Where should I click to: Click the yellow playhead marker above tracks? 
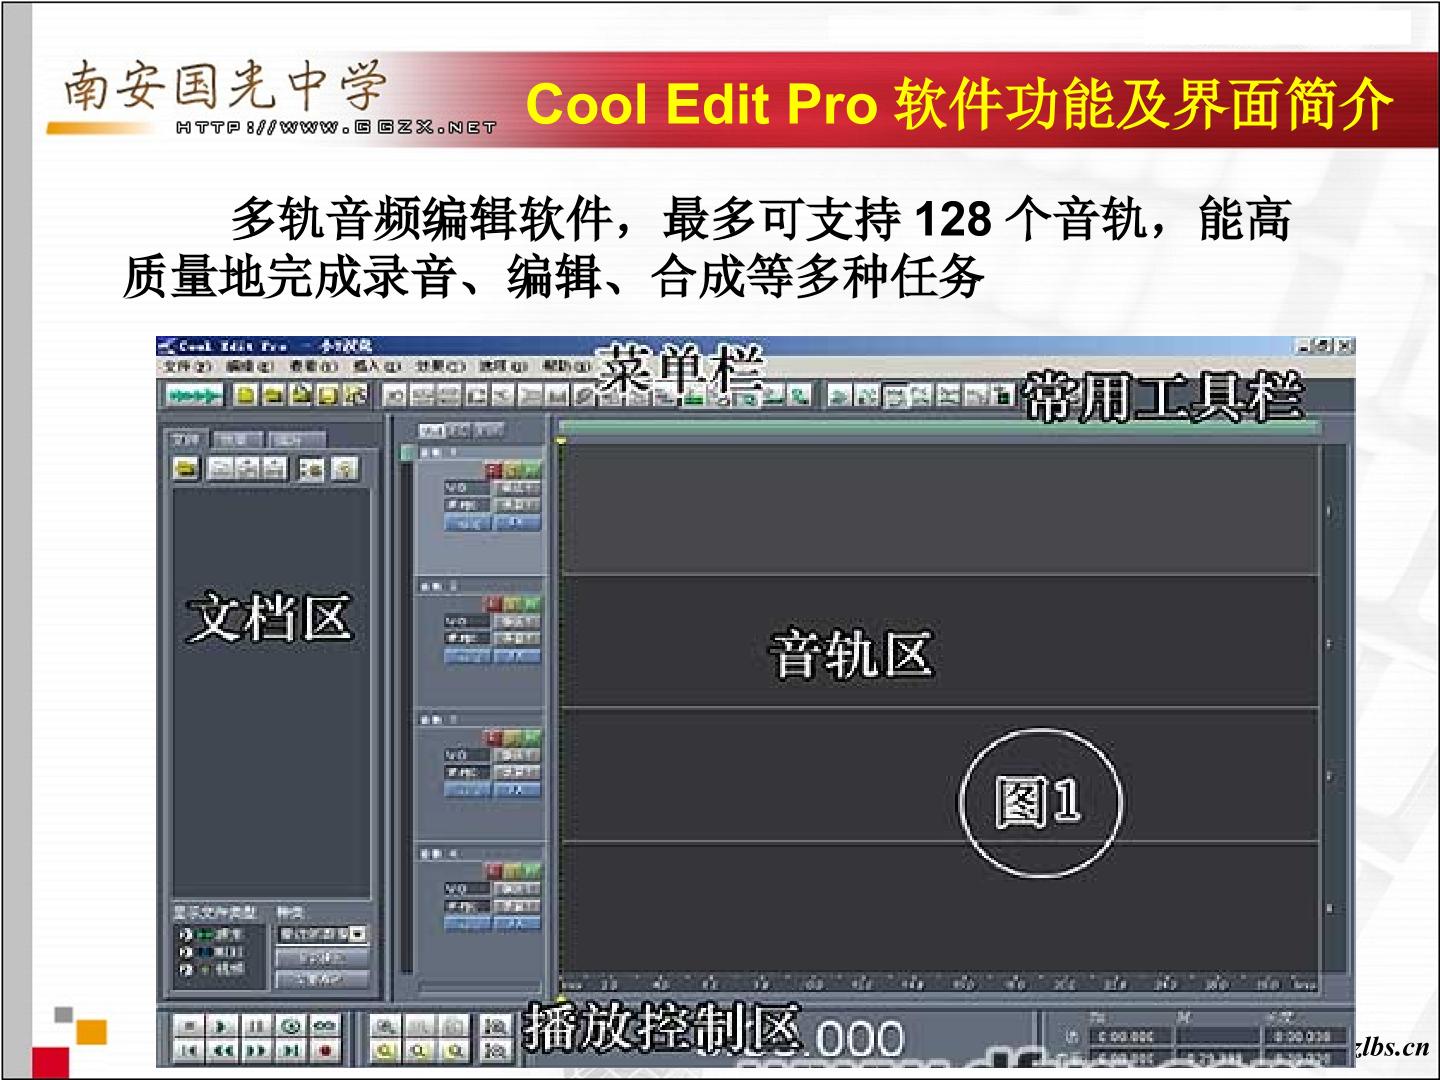click(x=562, y=440)
